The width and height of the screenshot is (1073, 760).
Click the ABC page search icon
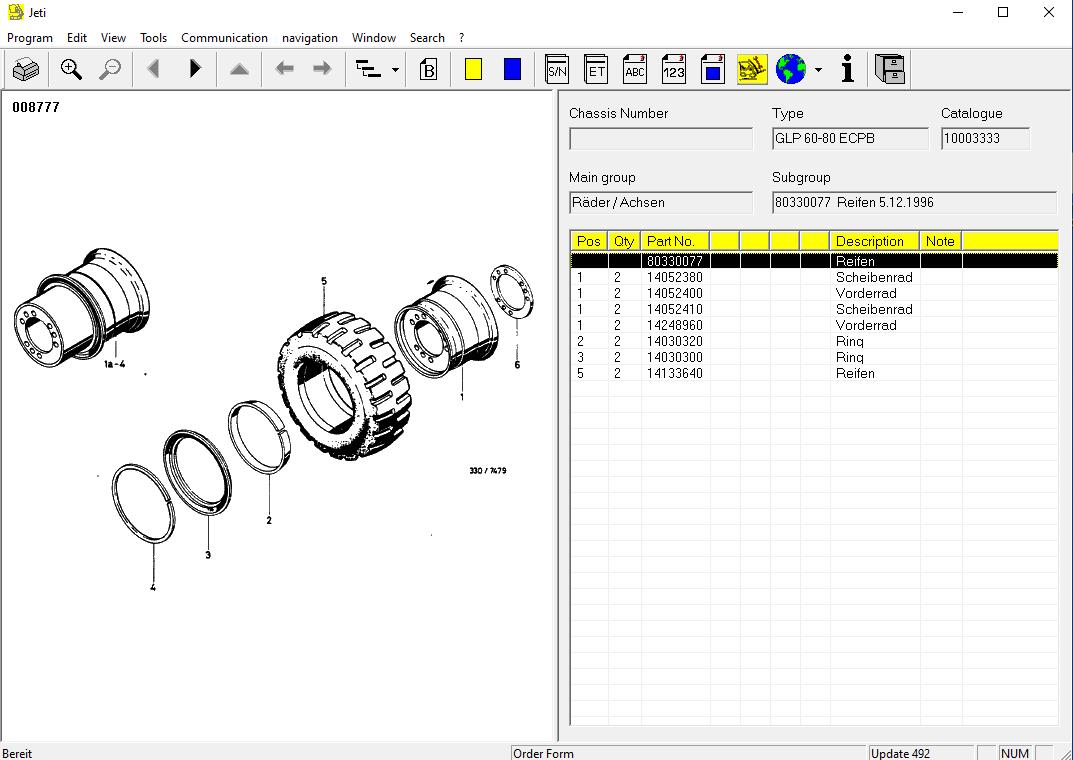click(x=635, y=69)
